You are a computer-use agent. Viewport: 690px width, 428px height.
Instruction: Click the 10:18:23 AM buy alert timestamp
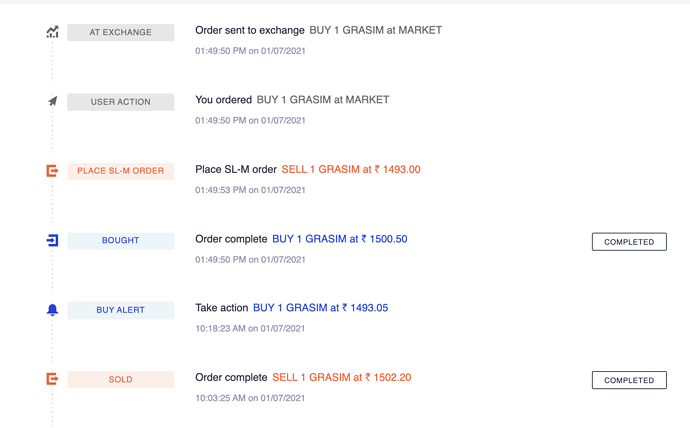pyautogui.click(x=250, y=329)
